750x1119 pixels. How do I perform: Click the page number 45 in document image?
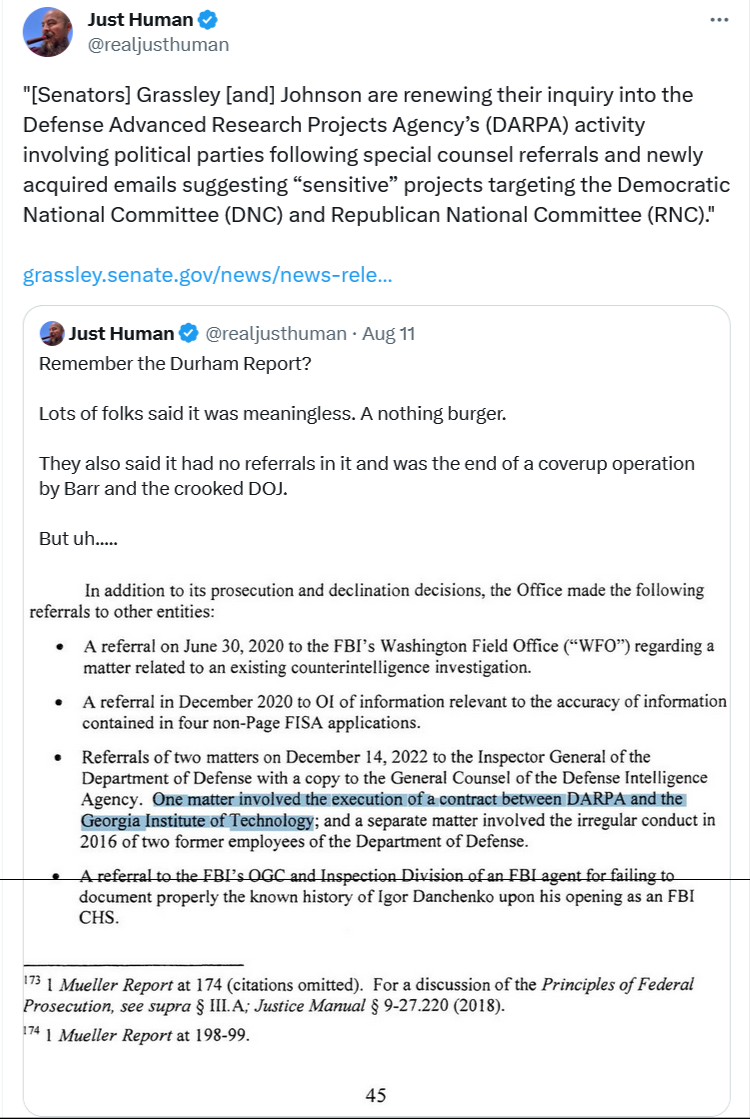pyautogui.click(x=376, y=1094)
